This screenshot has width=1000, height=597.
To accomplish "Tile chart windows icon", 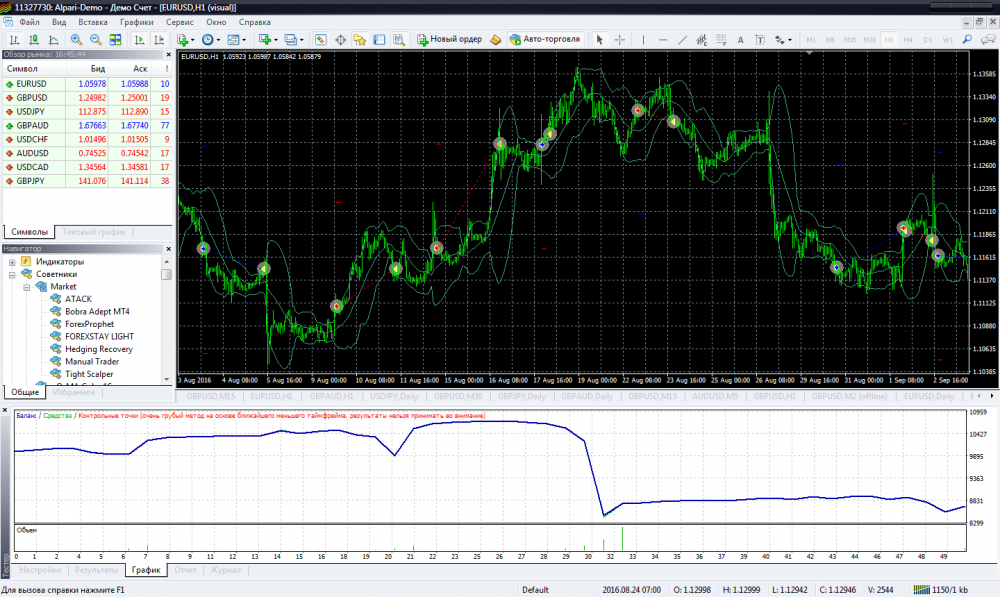I will click(x=115, y=40).
